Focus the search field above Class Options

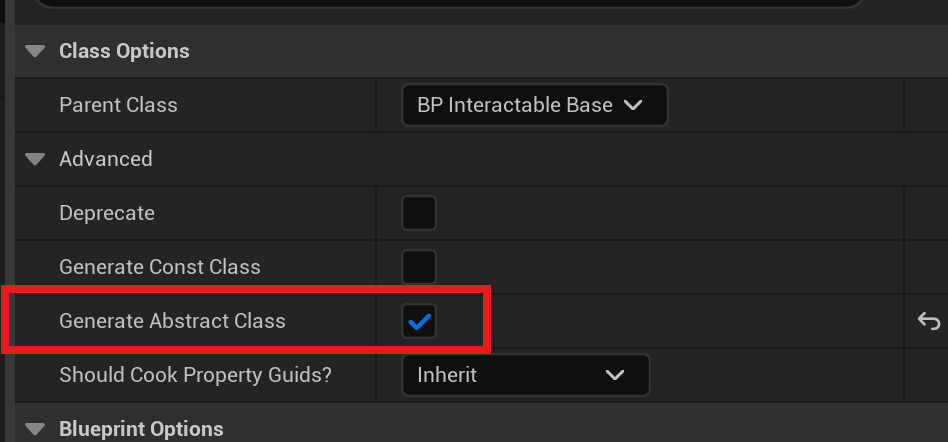[447, 4]
